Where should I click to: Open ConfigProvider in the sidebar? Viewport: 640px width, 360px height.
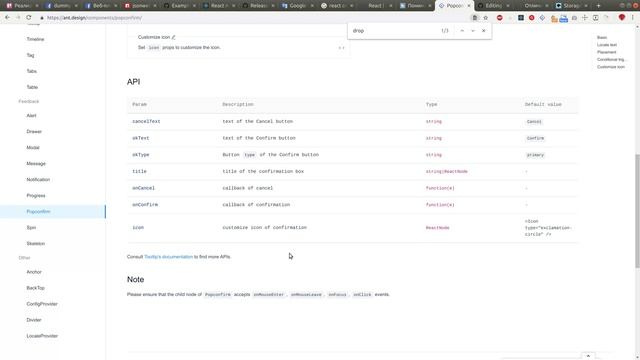[42, 304]
